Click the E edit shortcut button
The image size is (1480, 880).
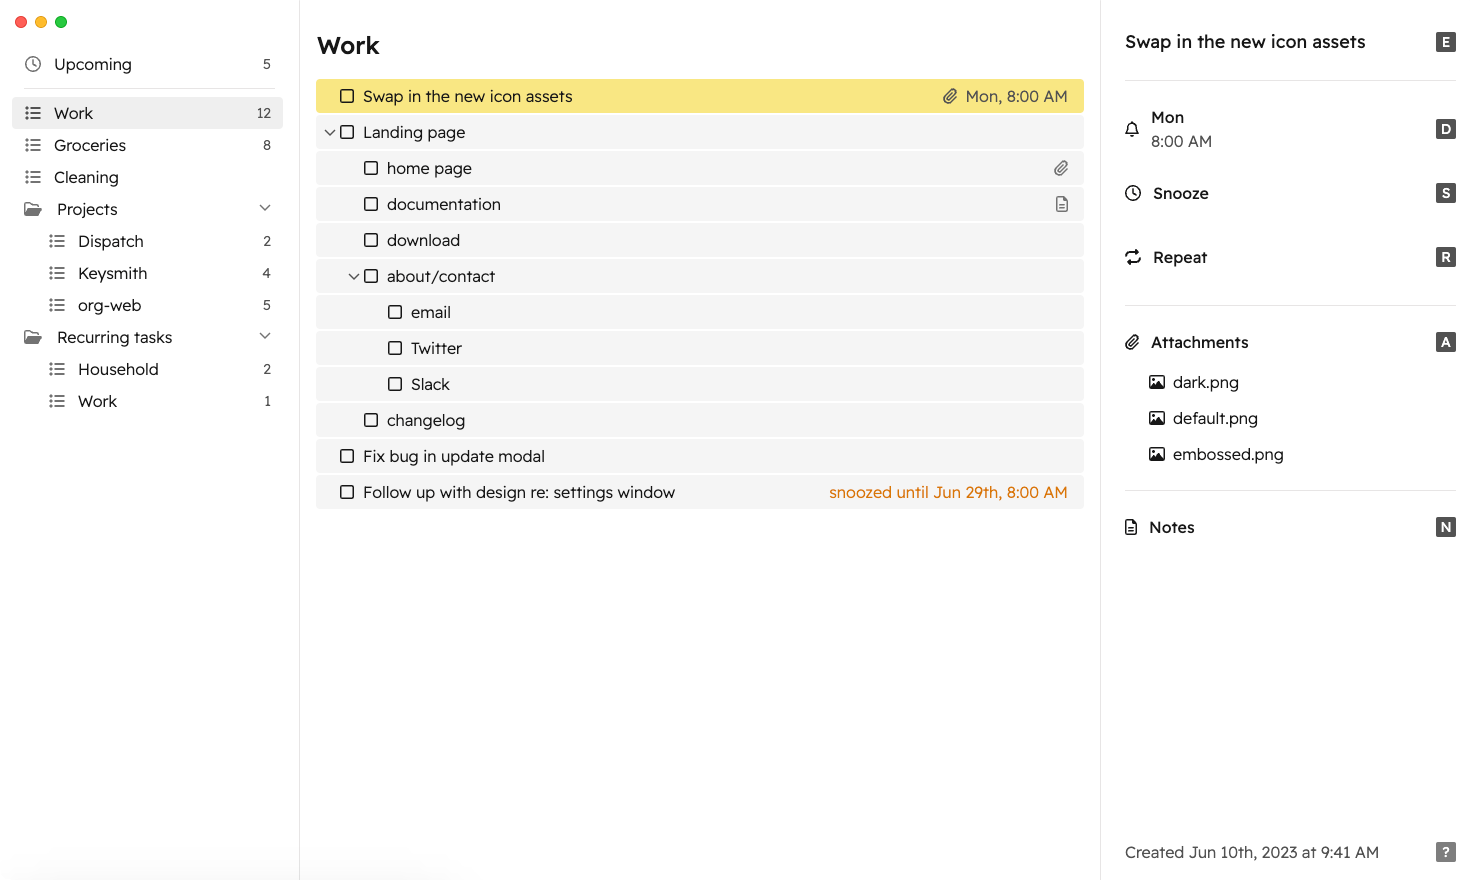pos(1446,42)
